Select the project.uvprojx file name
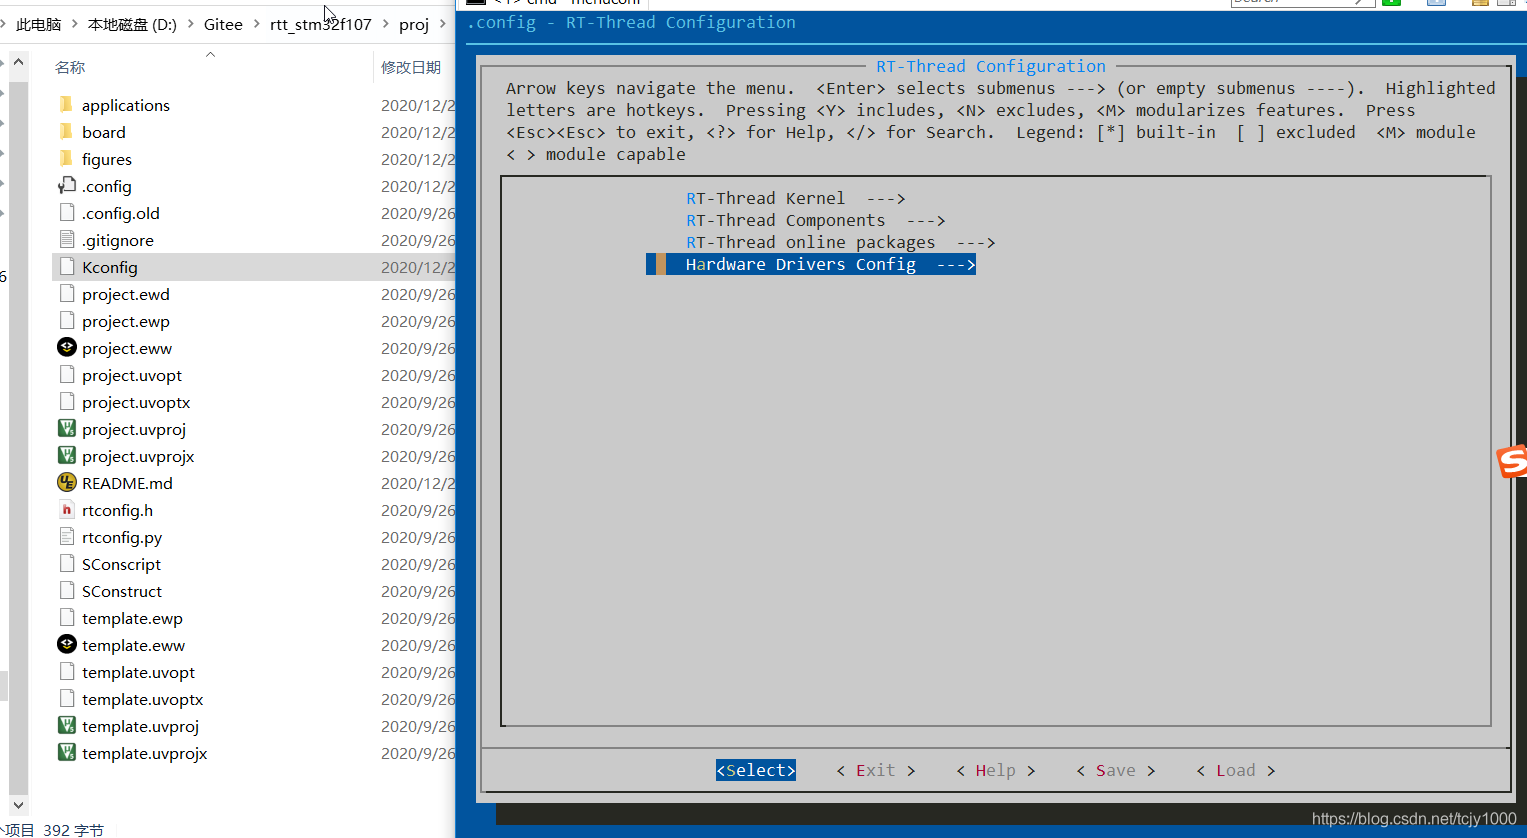 [138, 456]
